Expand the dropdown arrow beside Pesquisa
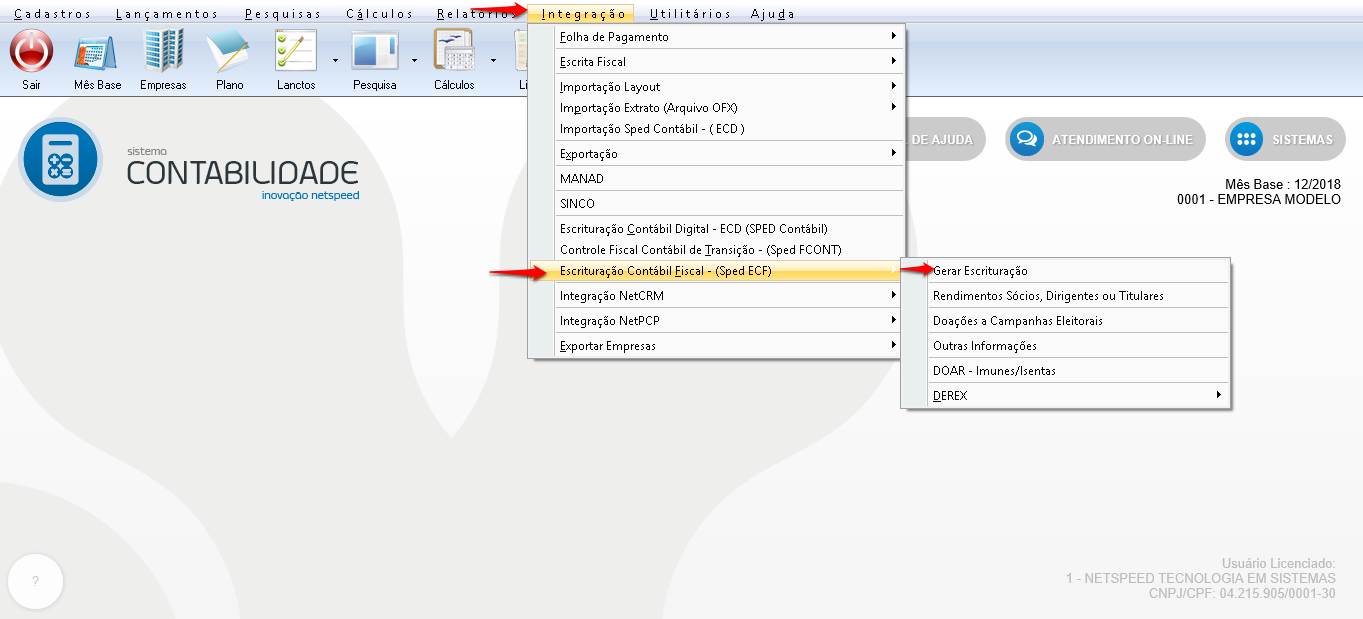This screenshot has height=619, width=1363. tap(414, 60)
